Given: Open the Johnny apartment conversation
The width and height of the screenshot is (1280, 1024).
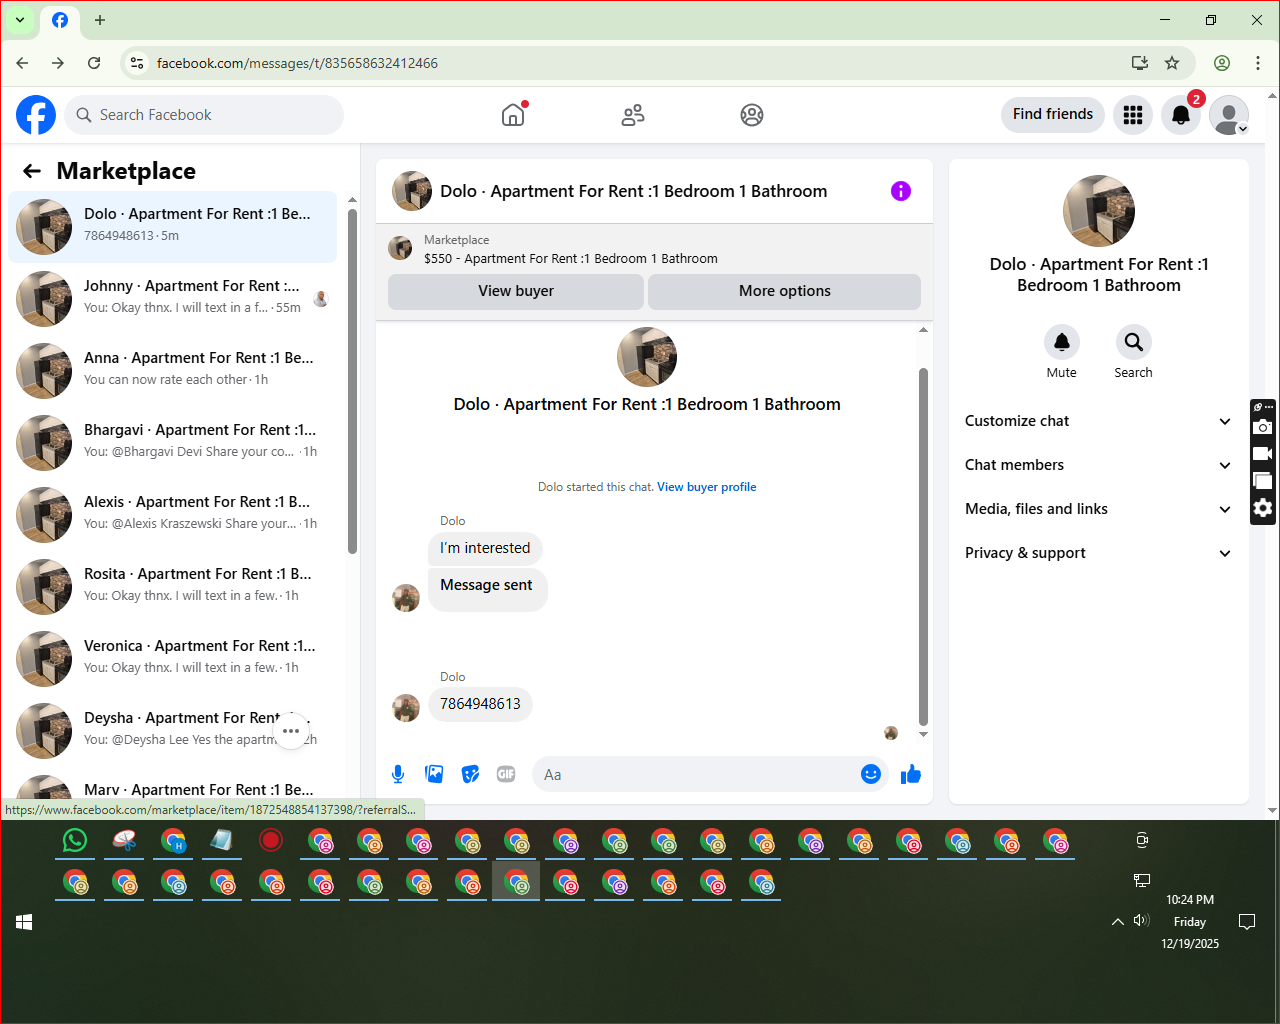Looking at the screenshot, I should click(x=172, y=298).
